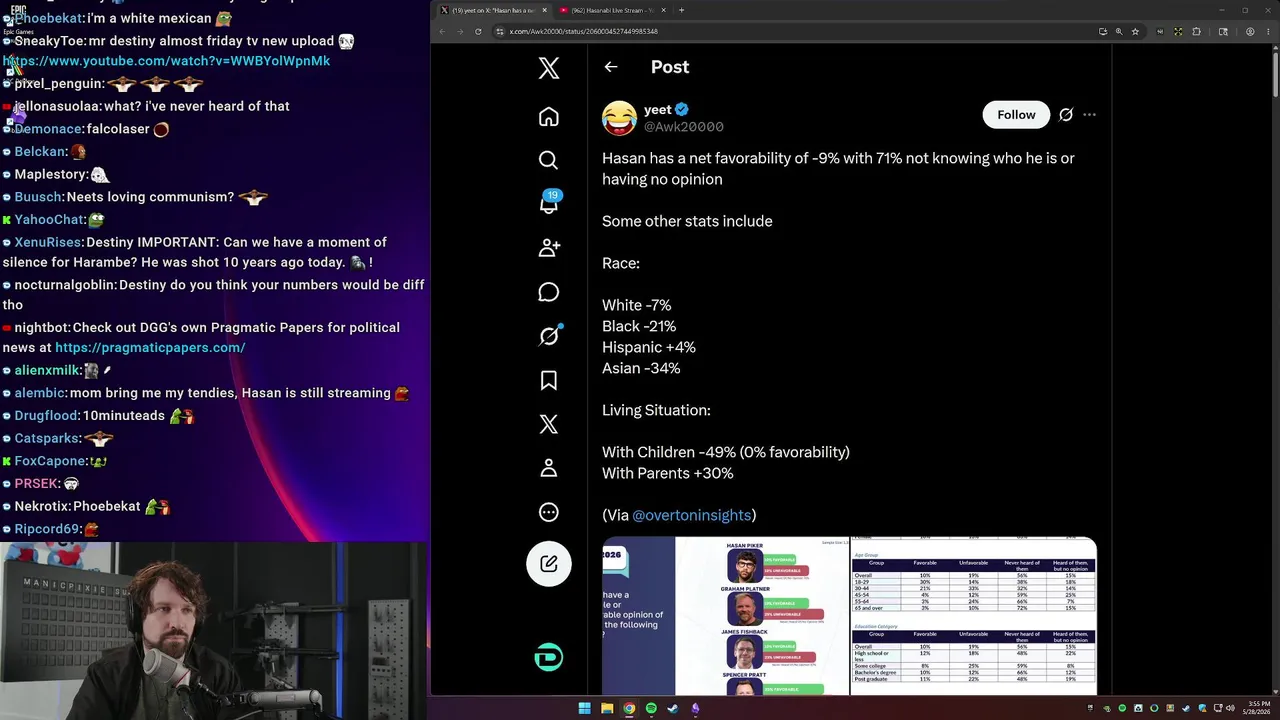Navigate back in the browser
1280x720 pixels.
(x=442, y=31)
